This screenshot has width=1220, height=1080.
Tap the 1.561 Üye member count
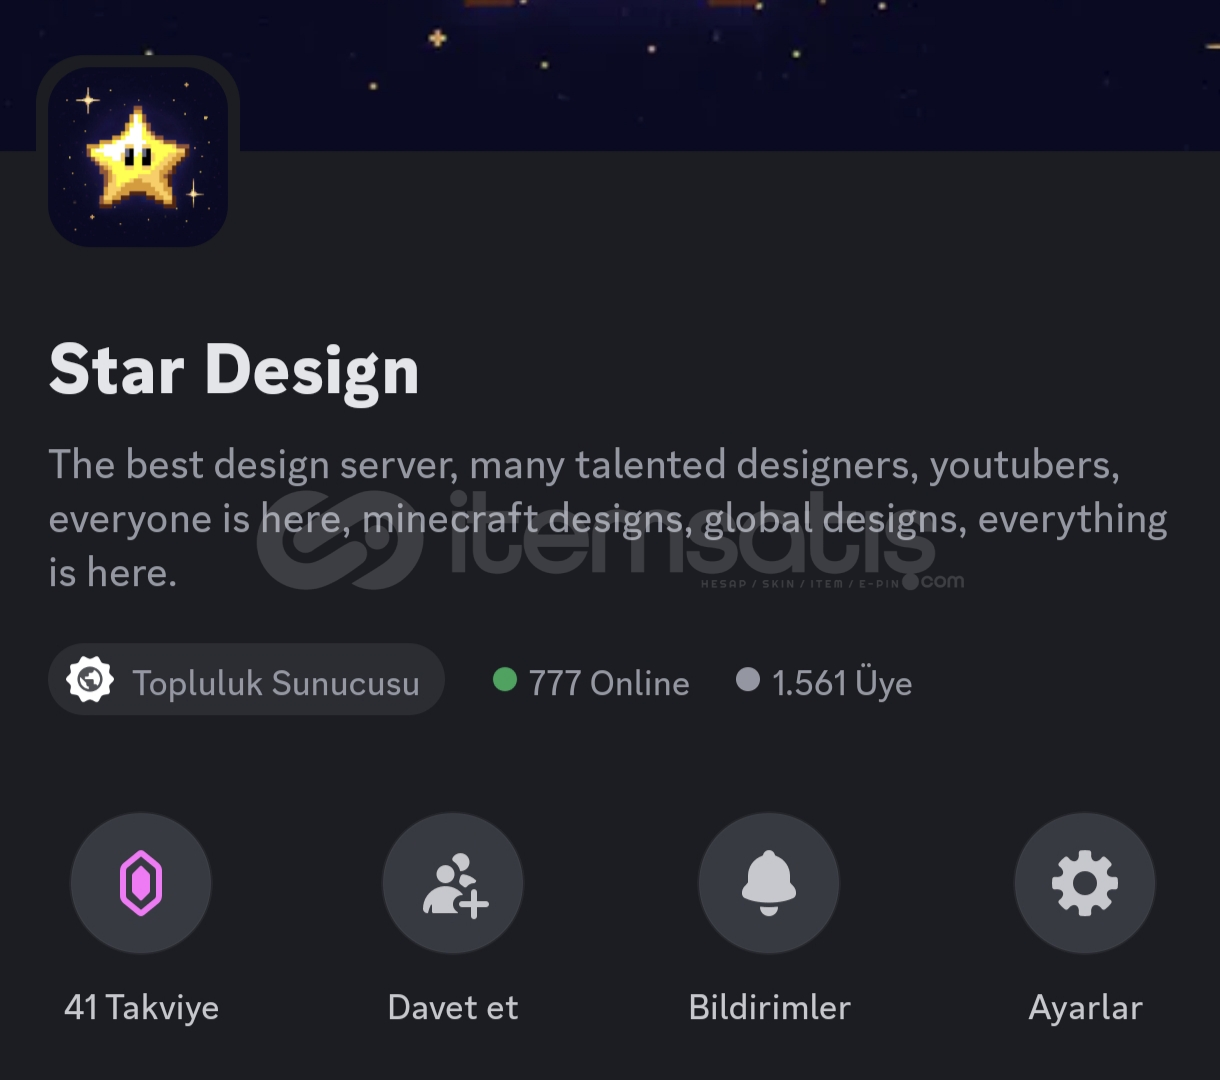pos(842,683)
